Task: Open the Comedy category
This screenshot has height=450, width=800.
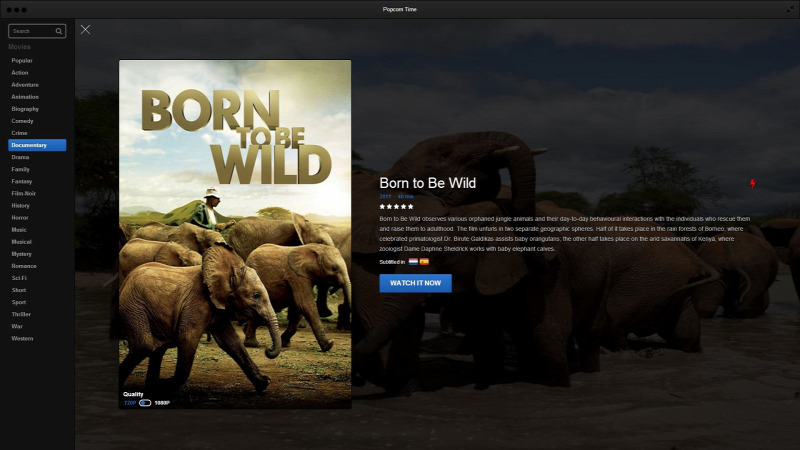Action: (x=22, y=121)
